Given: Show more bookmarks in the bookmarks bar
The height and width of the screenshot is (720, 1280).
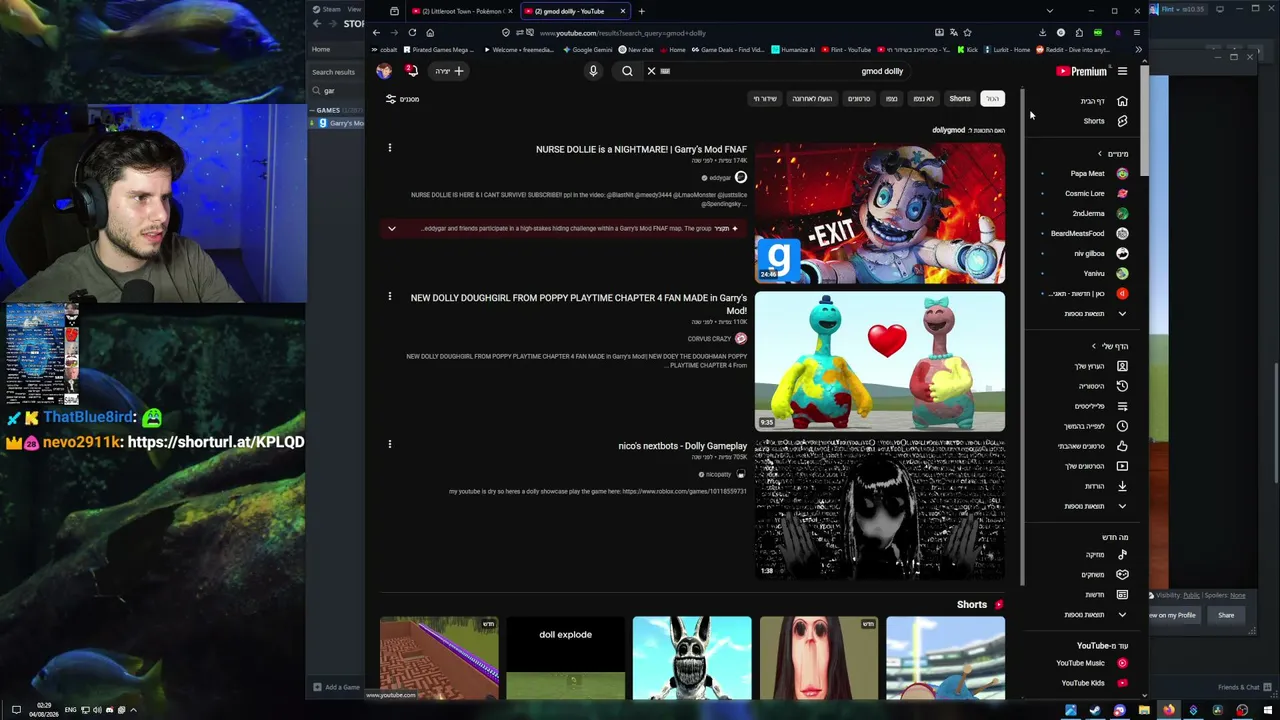Looking at the screenshot, I should [1138, 50].
